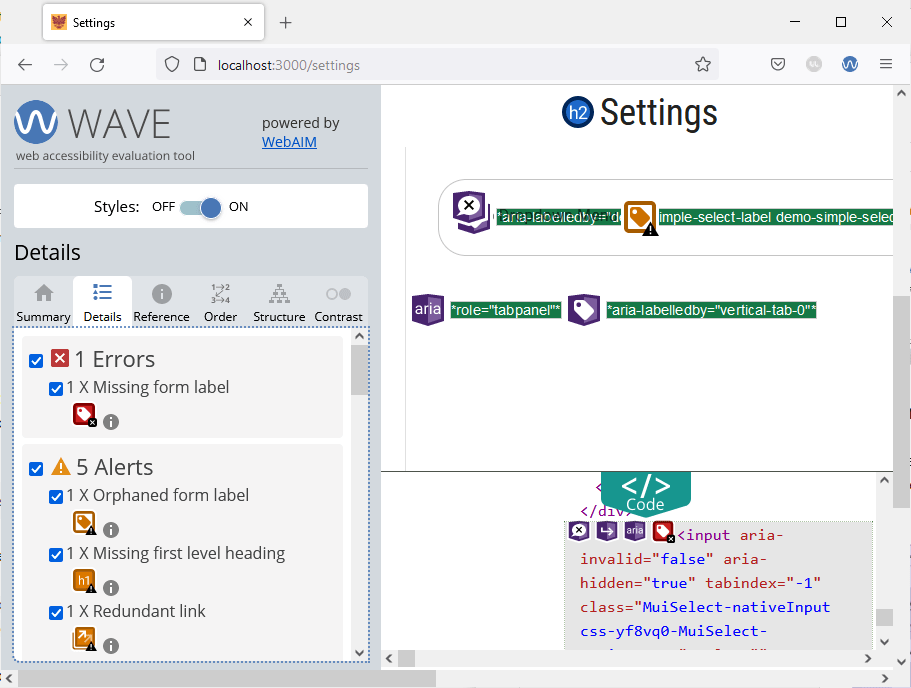Uncheck the 1 Errors checkbox
Image resolution: width=911 pixels, height=688 pixels.
click(36, 361)
